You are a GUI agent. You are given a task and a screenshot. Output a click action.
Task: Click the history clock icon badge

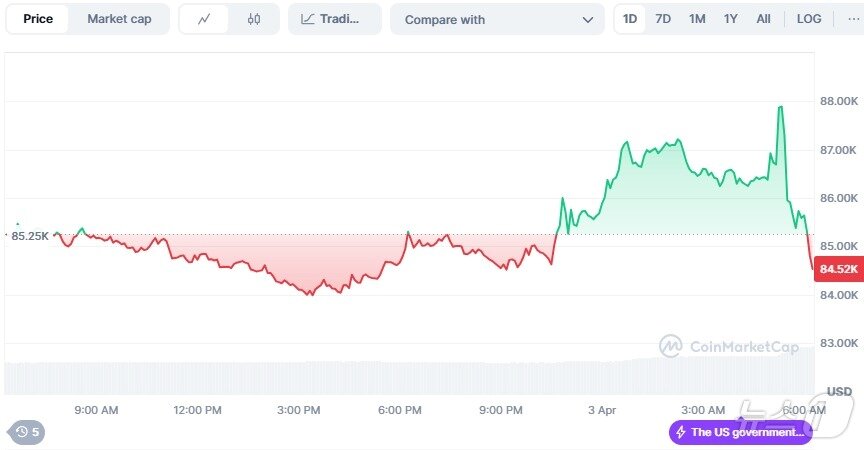coord(26,432)
